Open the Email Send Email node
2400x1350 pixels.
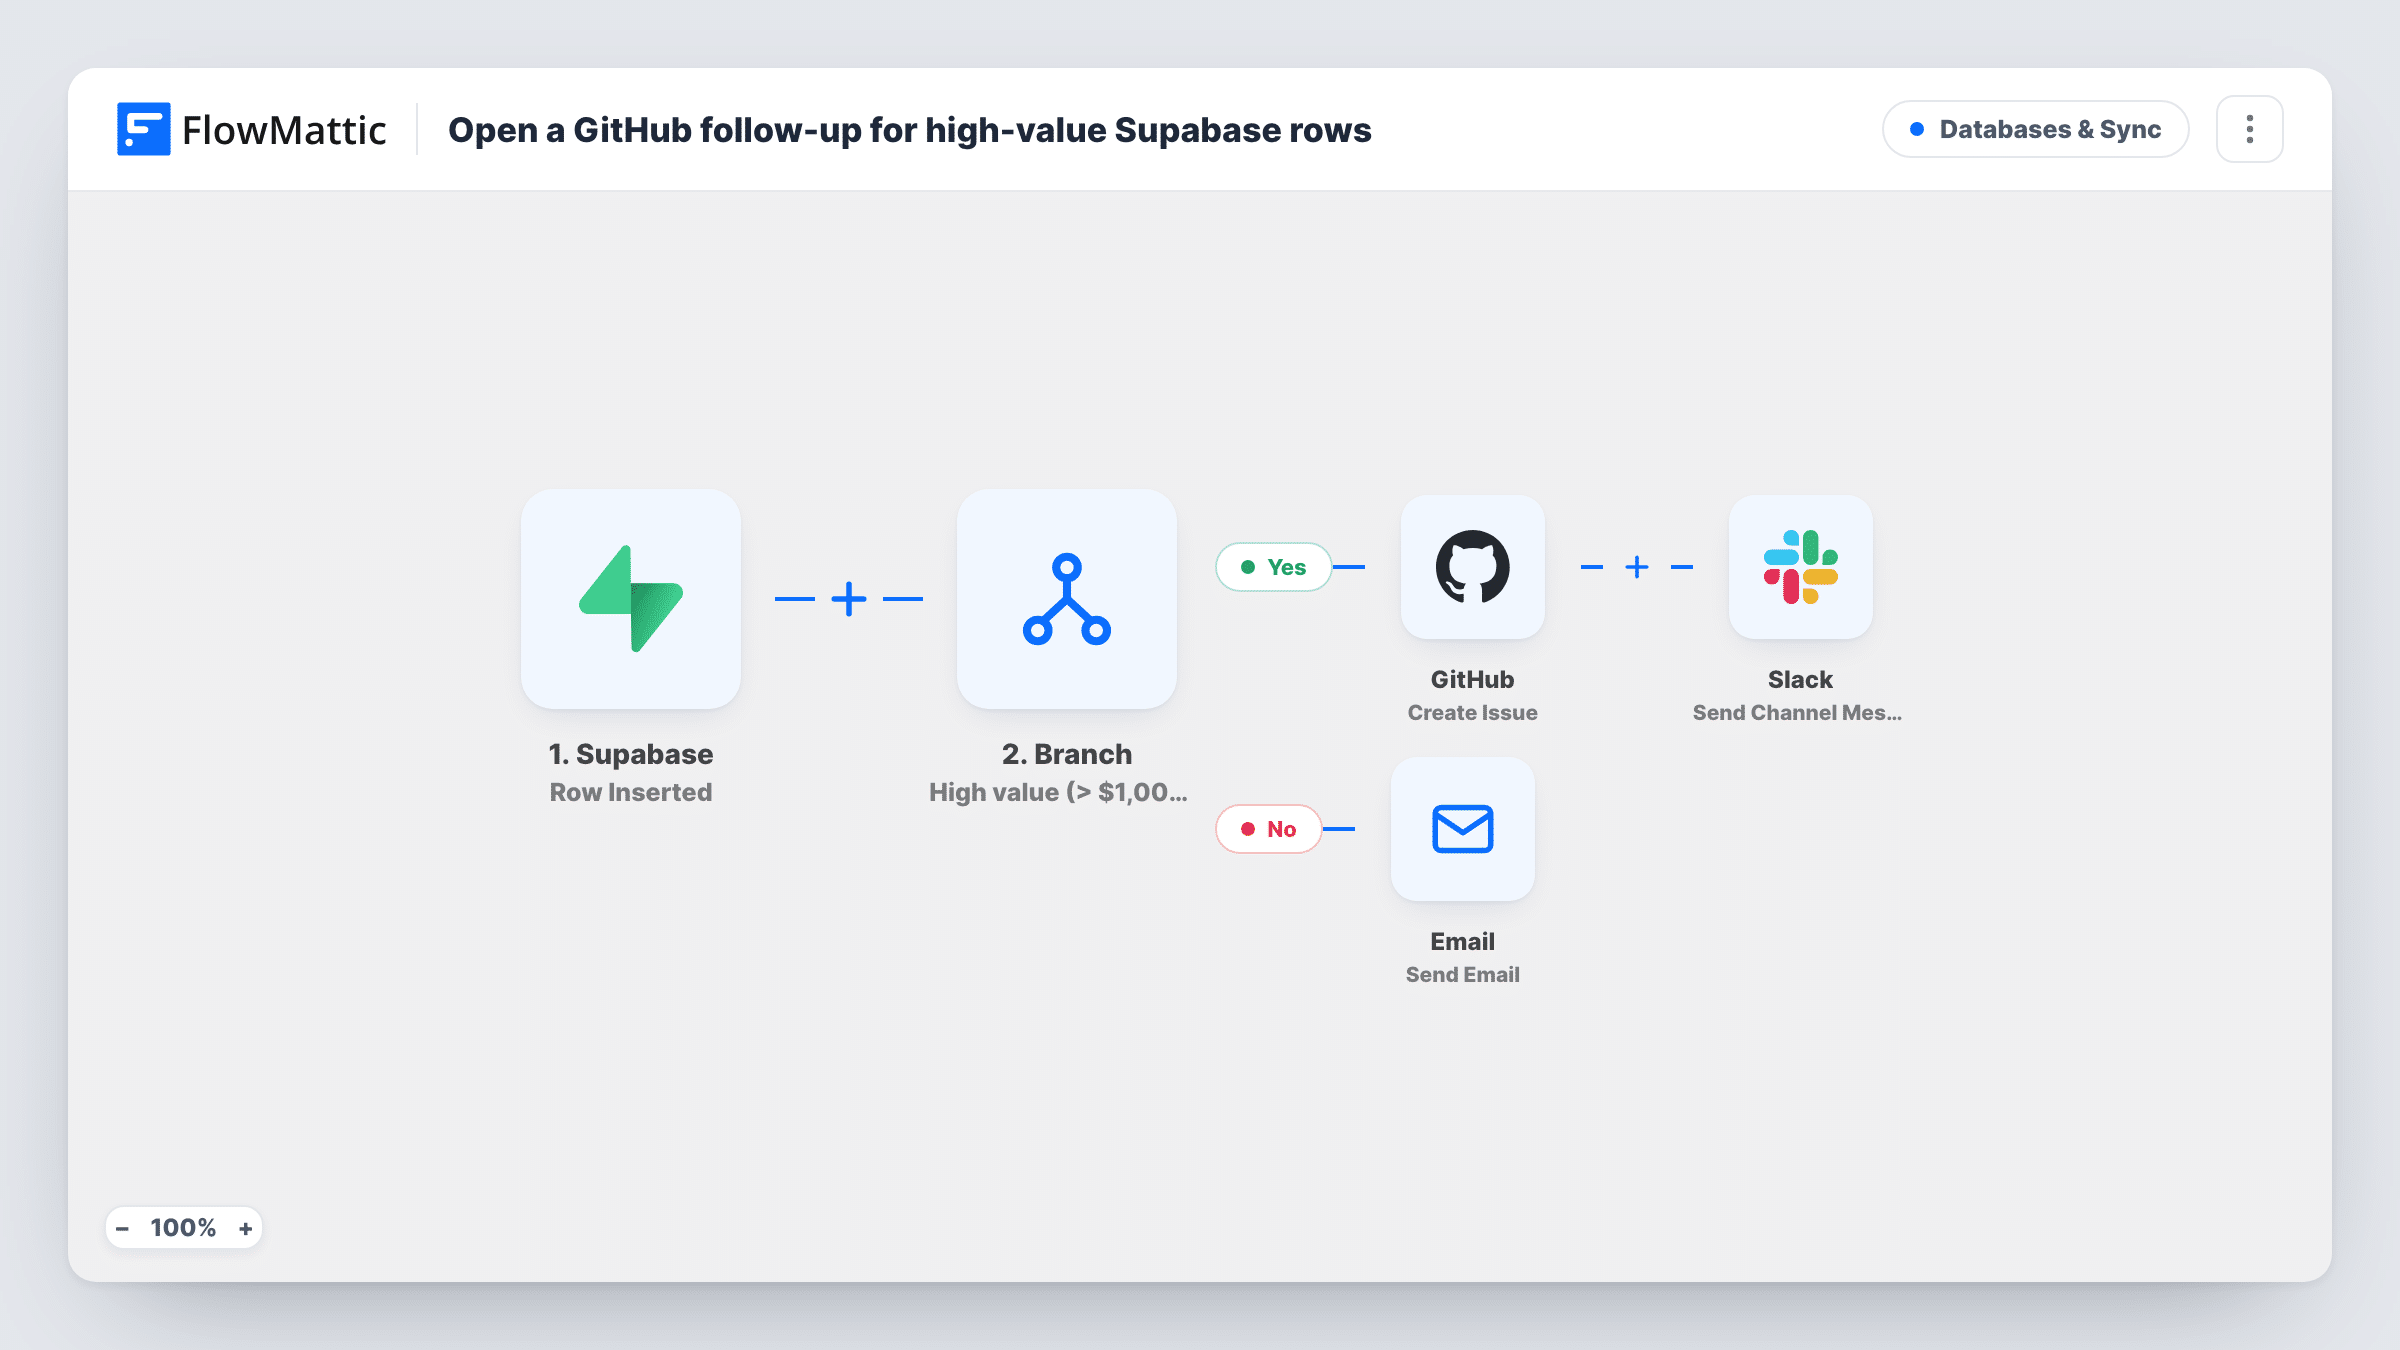pos(1463,829)
